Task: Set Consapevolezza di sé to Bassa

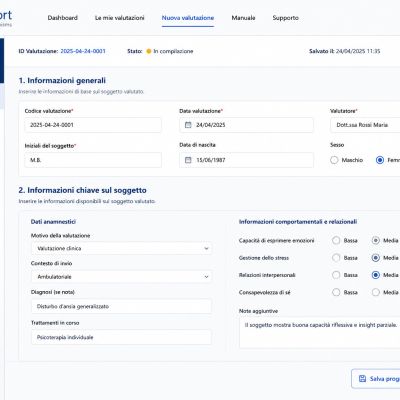Action: pyautogui.click(x=336, y=292)
